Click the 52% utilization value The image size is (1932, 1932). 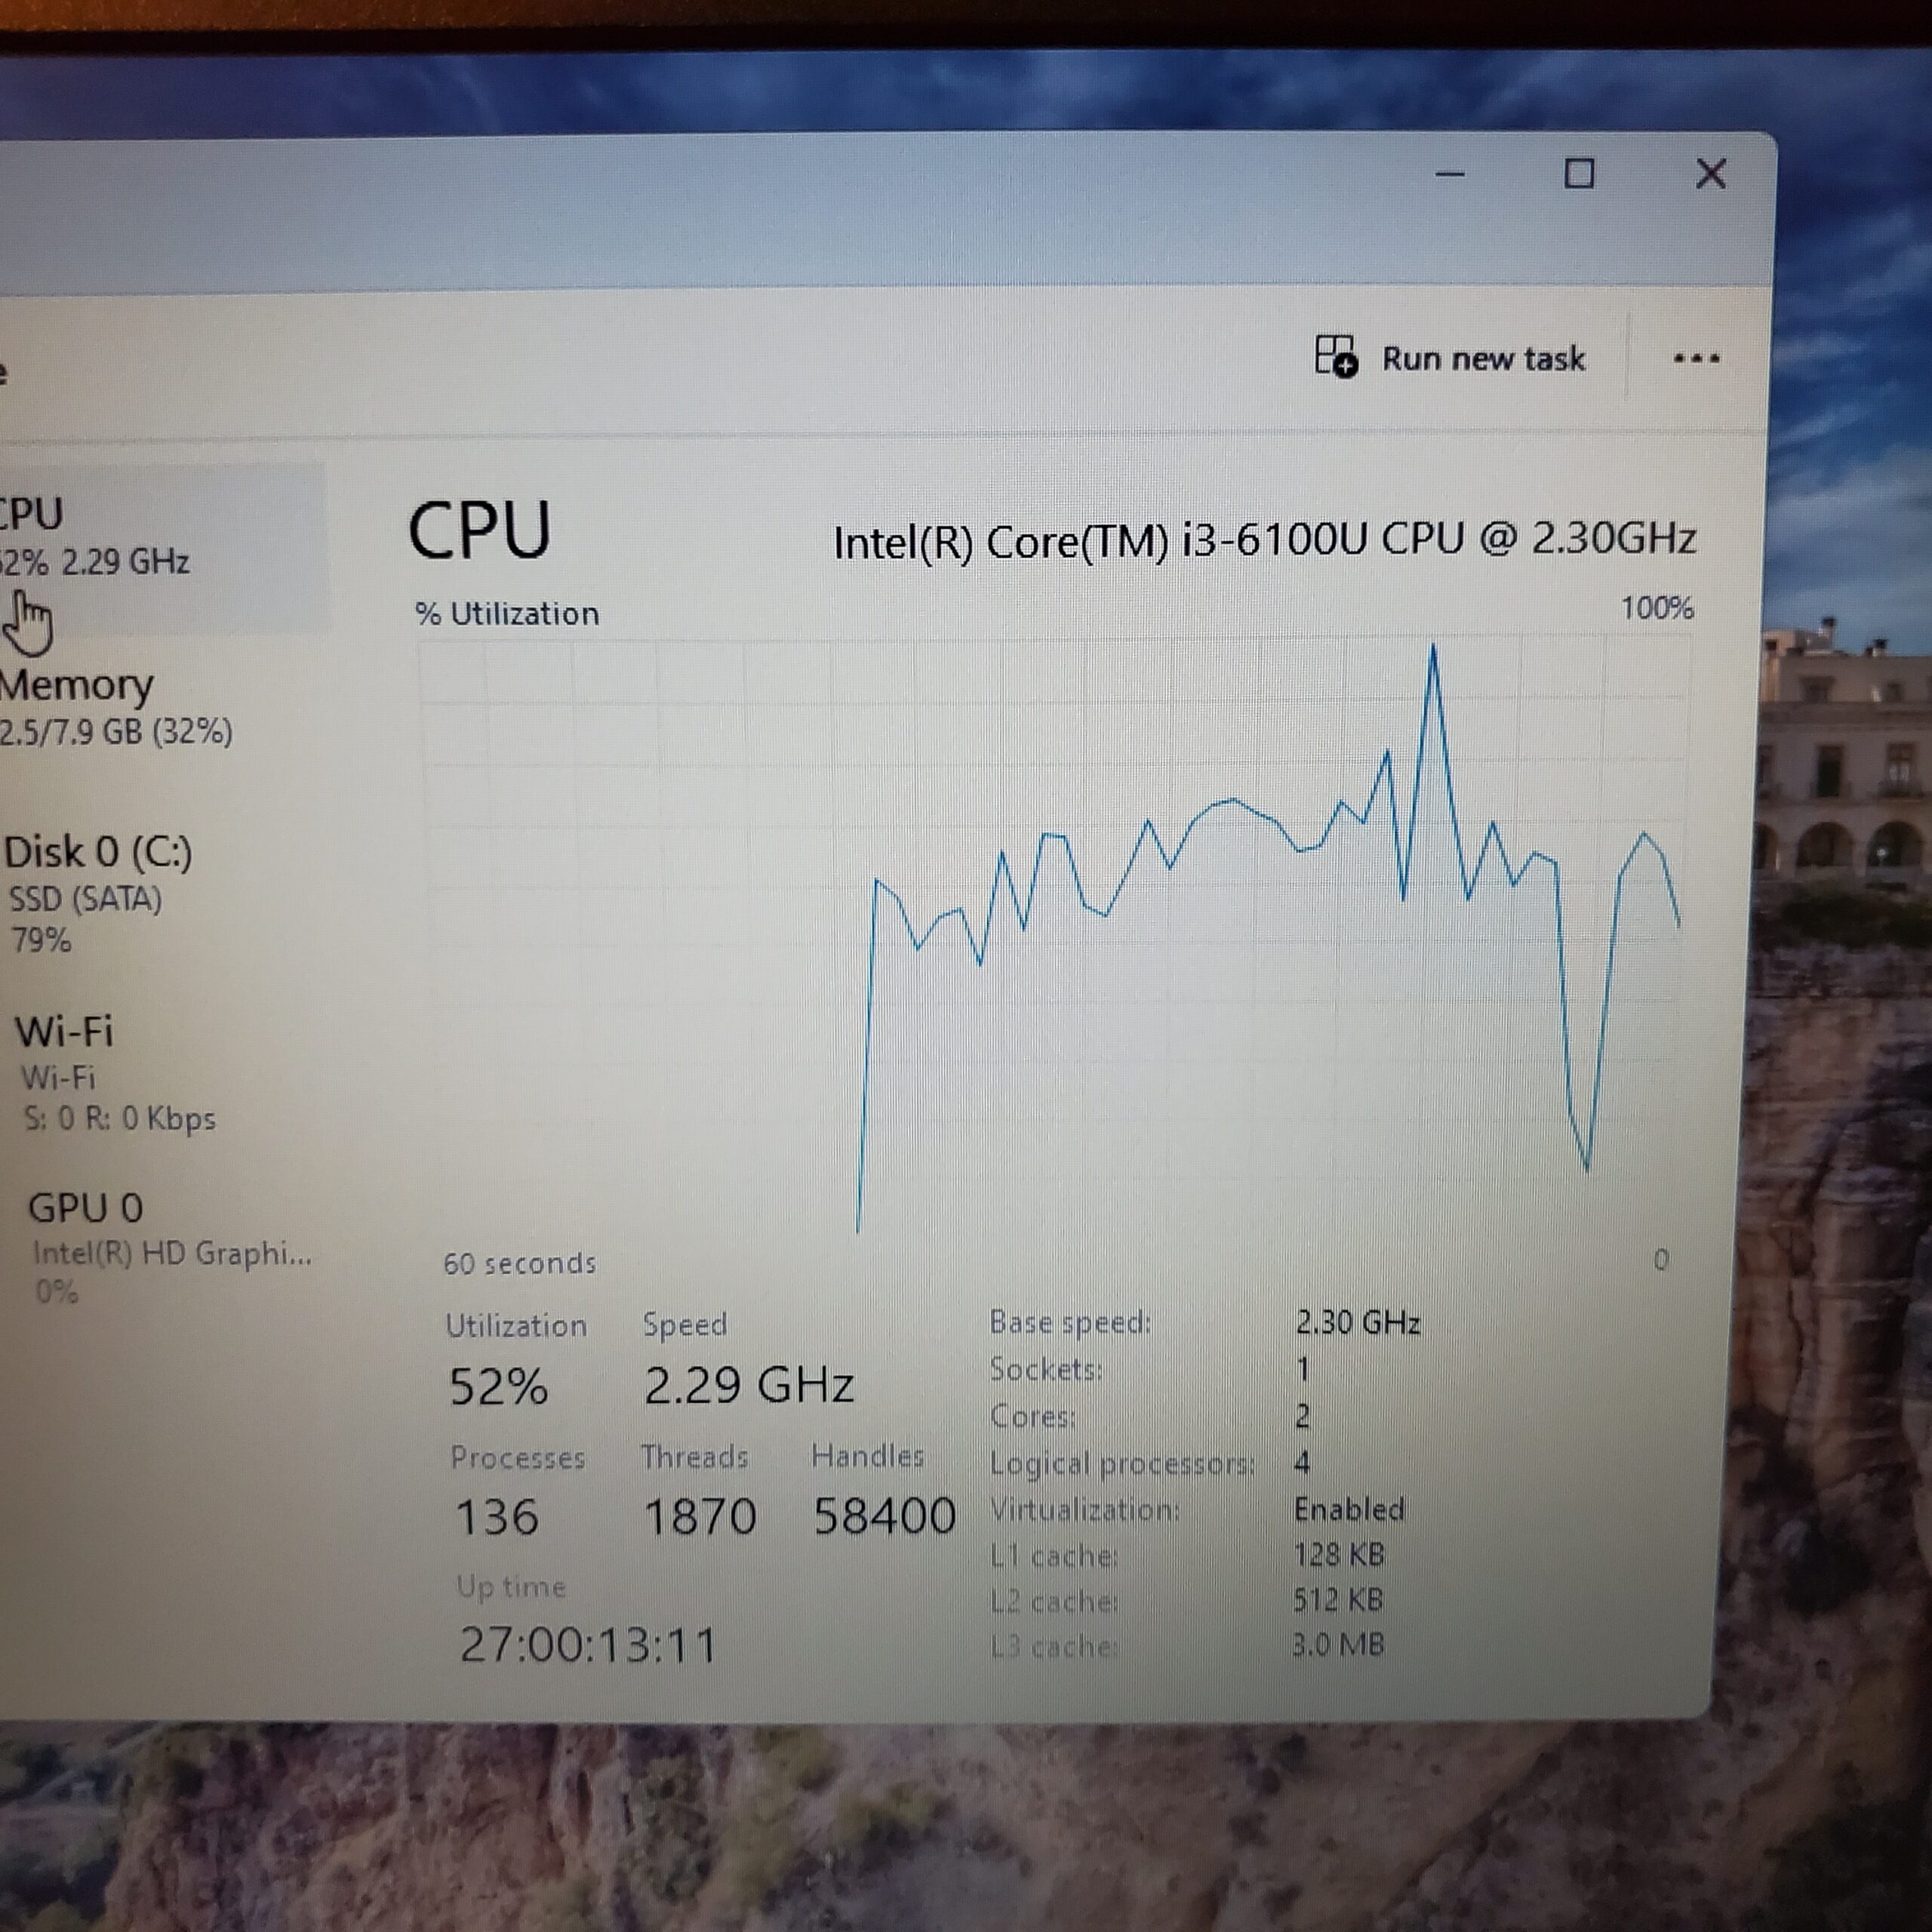[x=498, y=1387]
